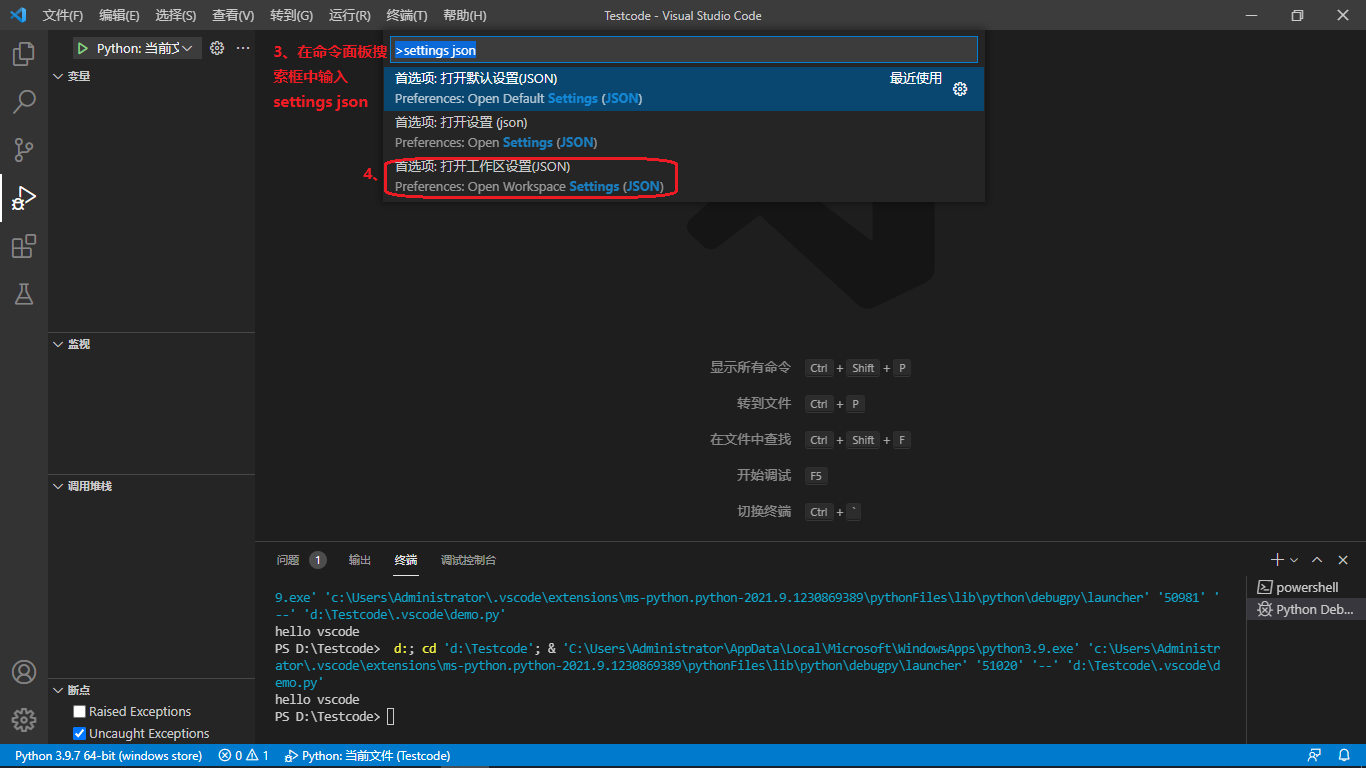This screenshot has width=1366, height=768.
Task: Choose Open Settings (JSON) command
Action: pyautogui.click(x=684, y=132)
